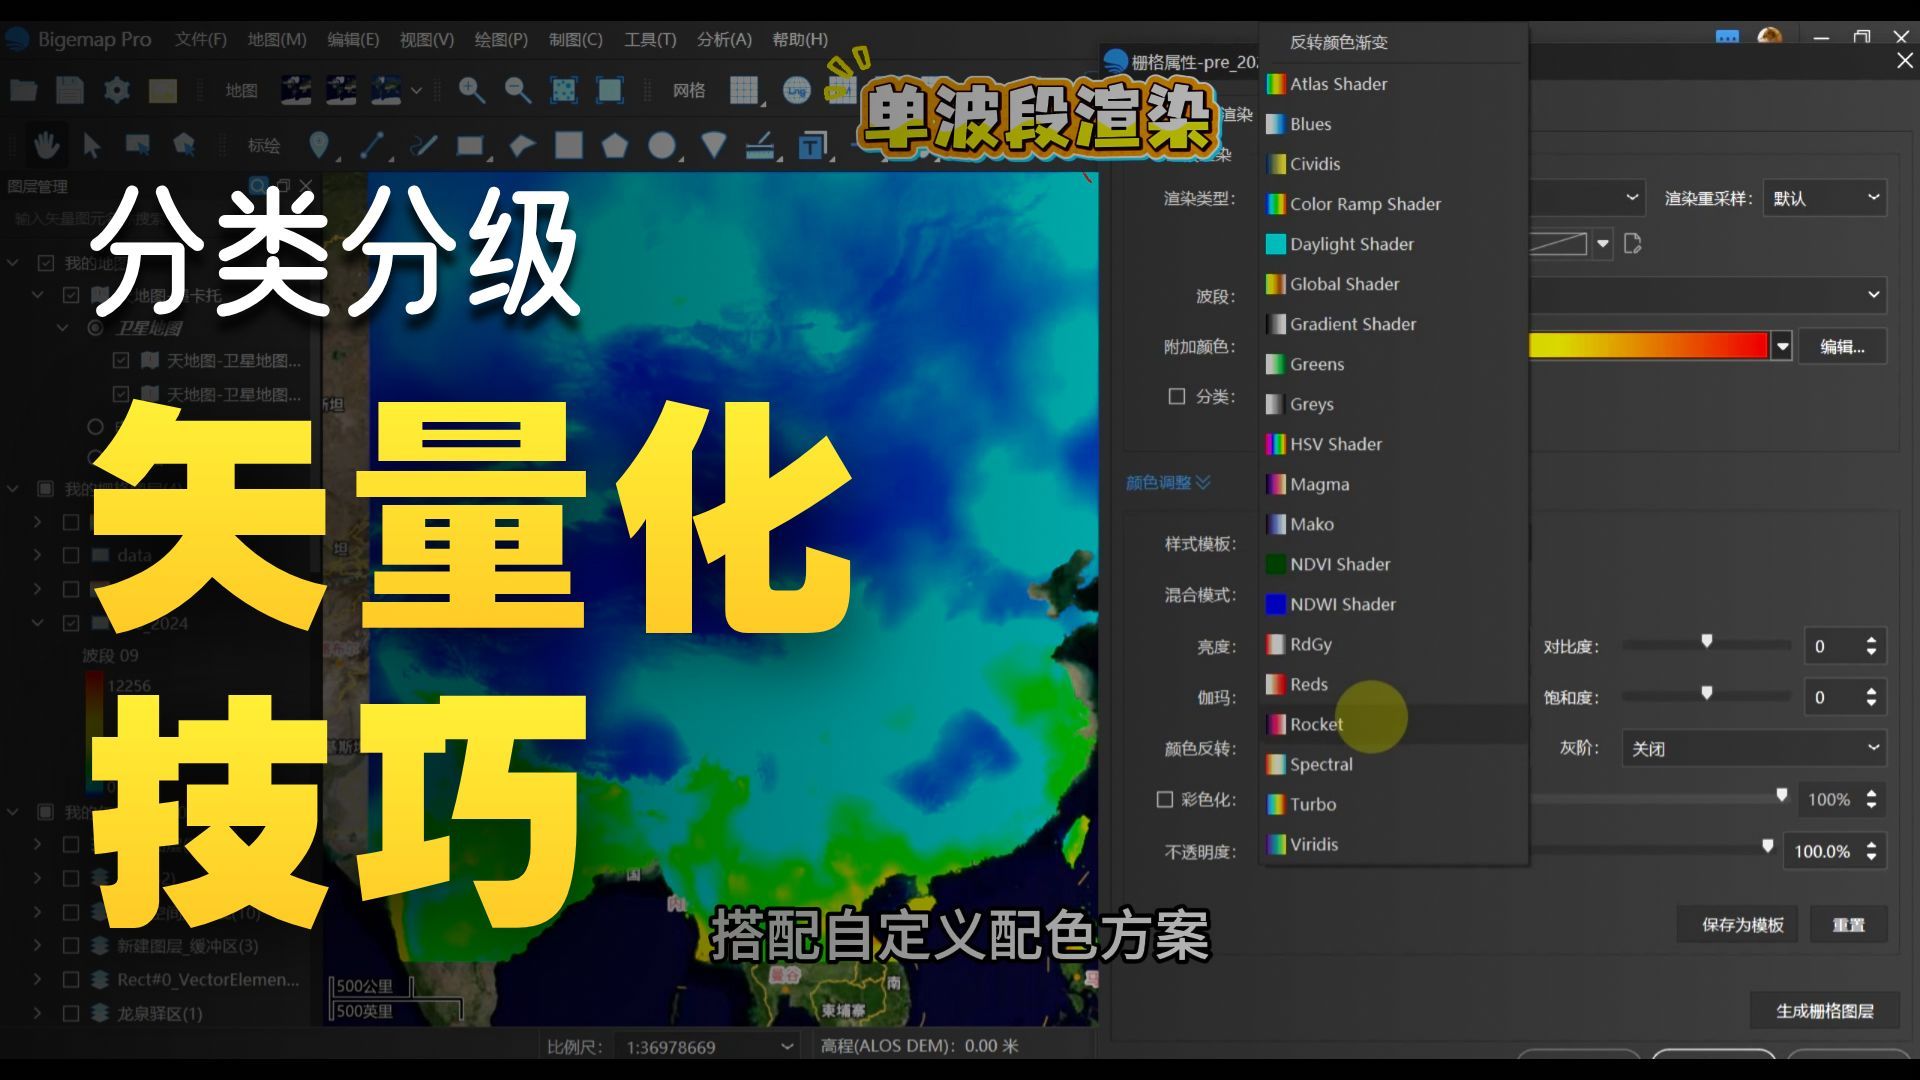This screenshot has height=1080, width=1920.
Task: Toggle the 龙泉驿区(1) layer checkbox
Action: [71, 1013]
